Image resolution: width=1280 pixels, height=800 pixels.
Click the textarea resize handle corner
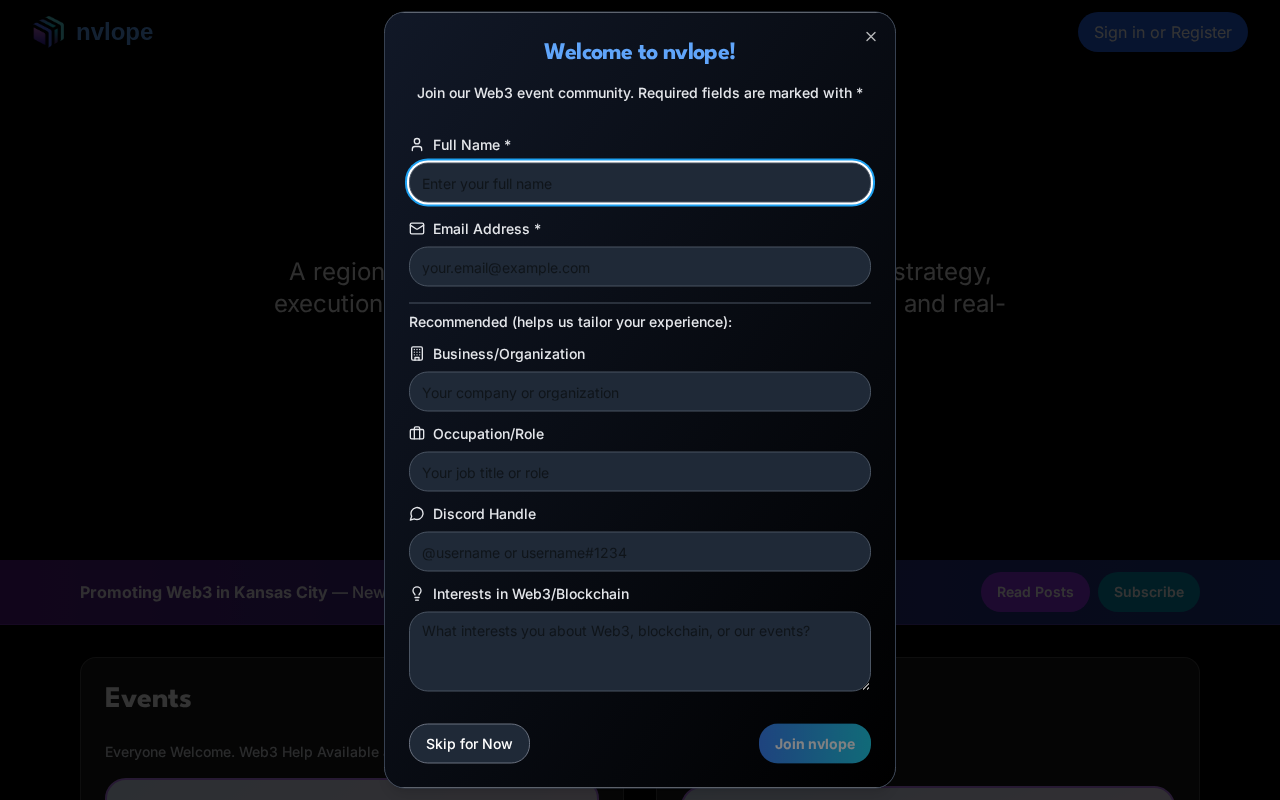[x=865, y=686]
